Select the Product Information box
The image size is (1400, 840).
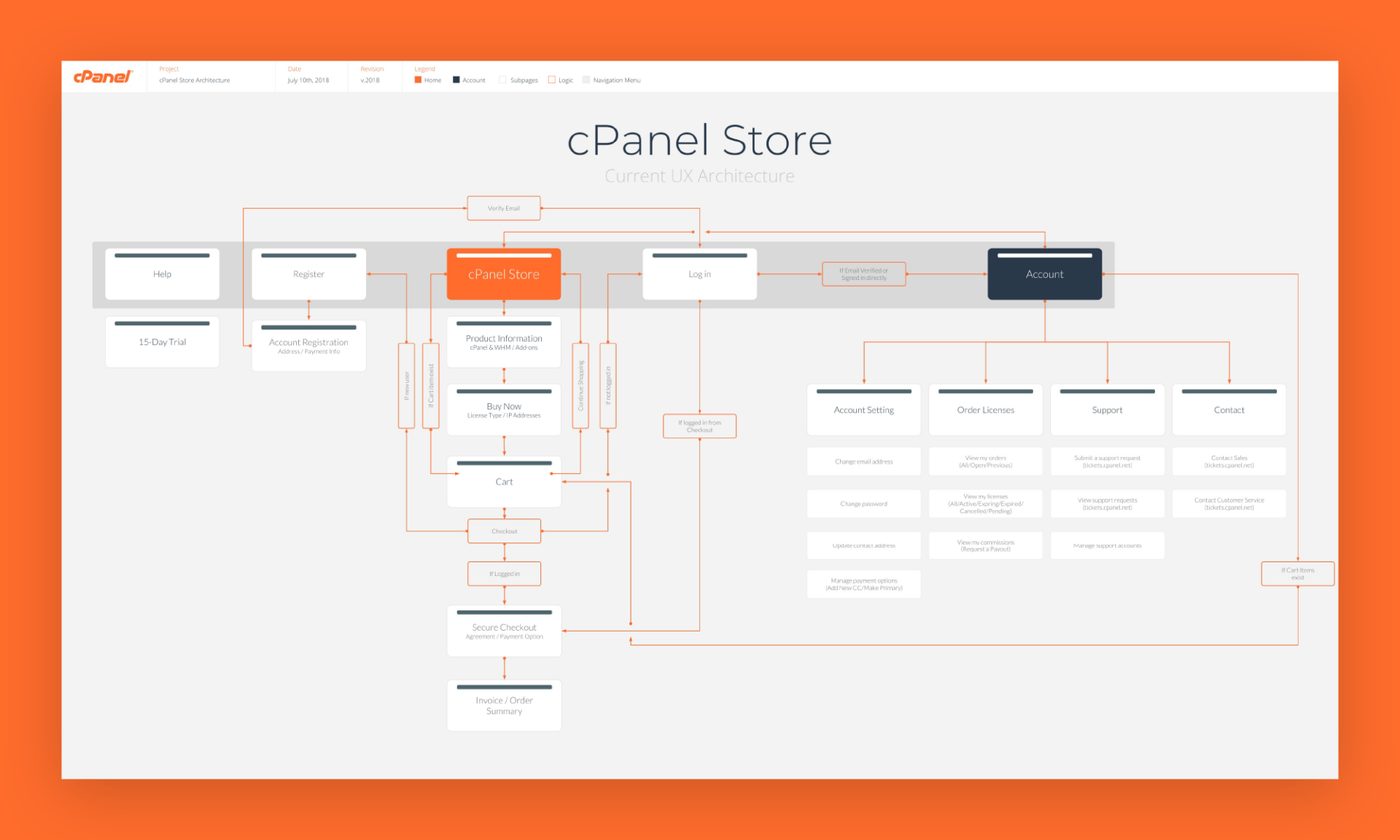click(504, 342)
